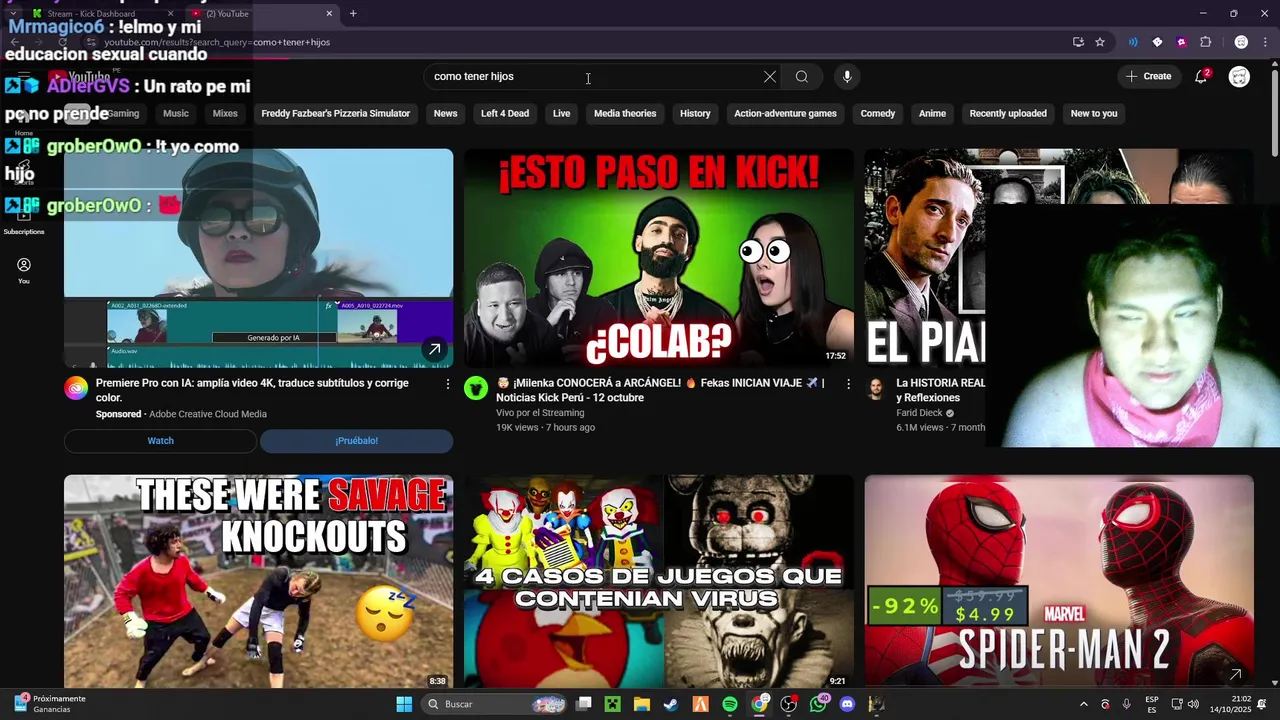The height and width of the screenshot is (720, 1280).
Task: Click the white diamond extension icon
Action: point(1157,42)
